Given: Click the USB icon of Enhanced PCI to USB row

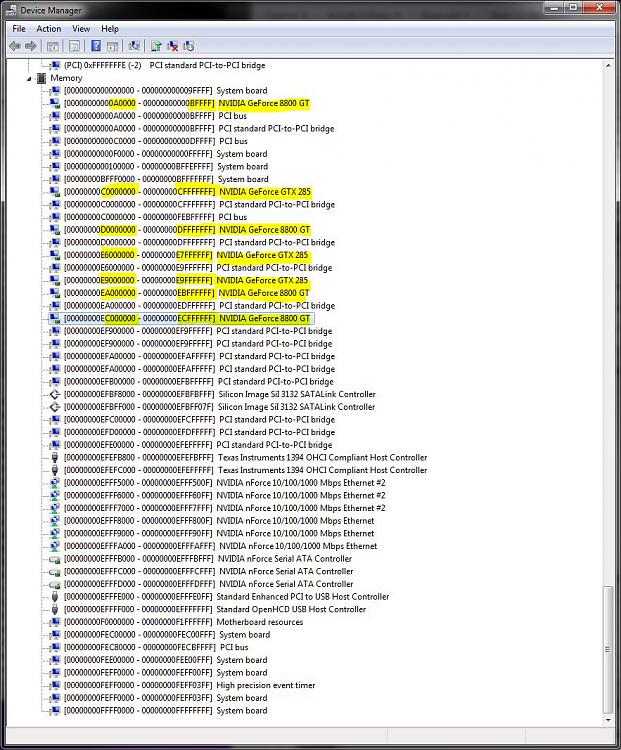Looking at the screenshot, I should pyautogui.click(x=55, y=597).
